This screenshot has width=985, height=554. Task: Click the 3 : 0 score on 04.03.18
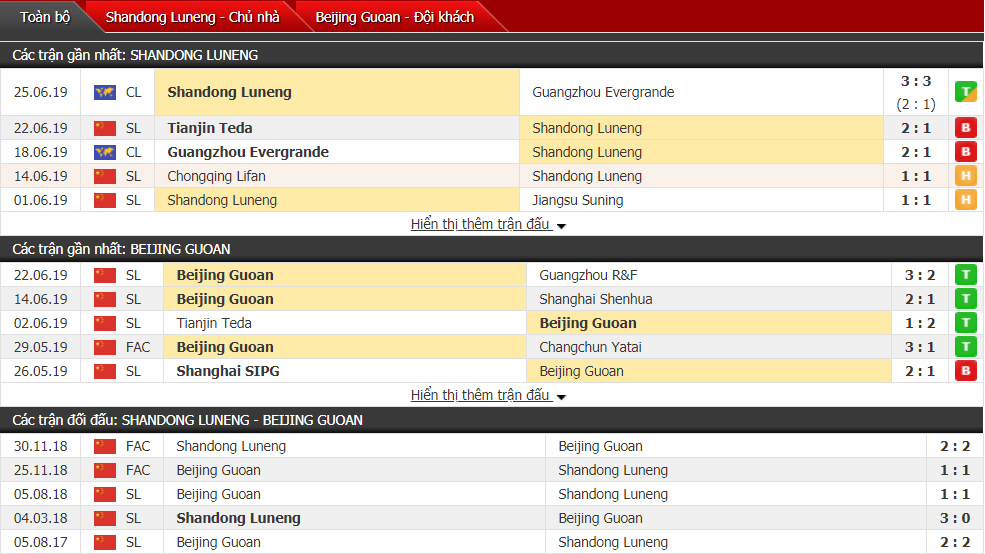(955, 518)
